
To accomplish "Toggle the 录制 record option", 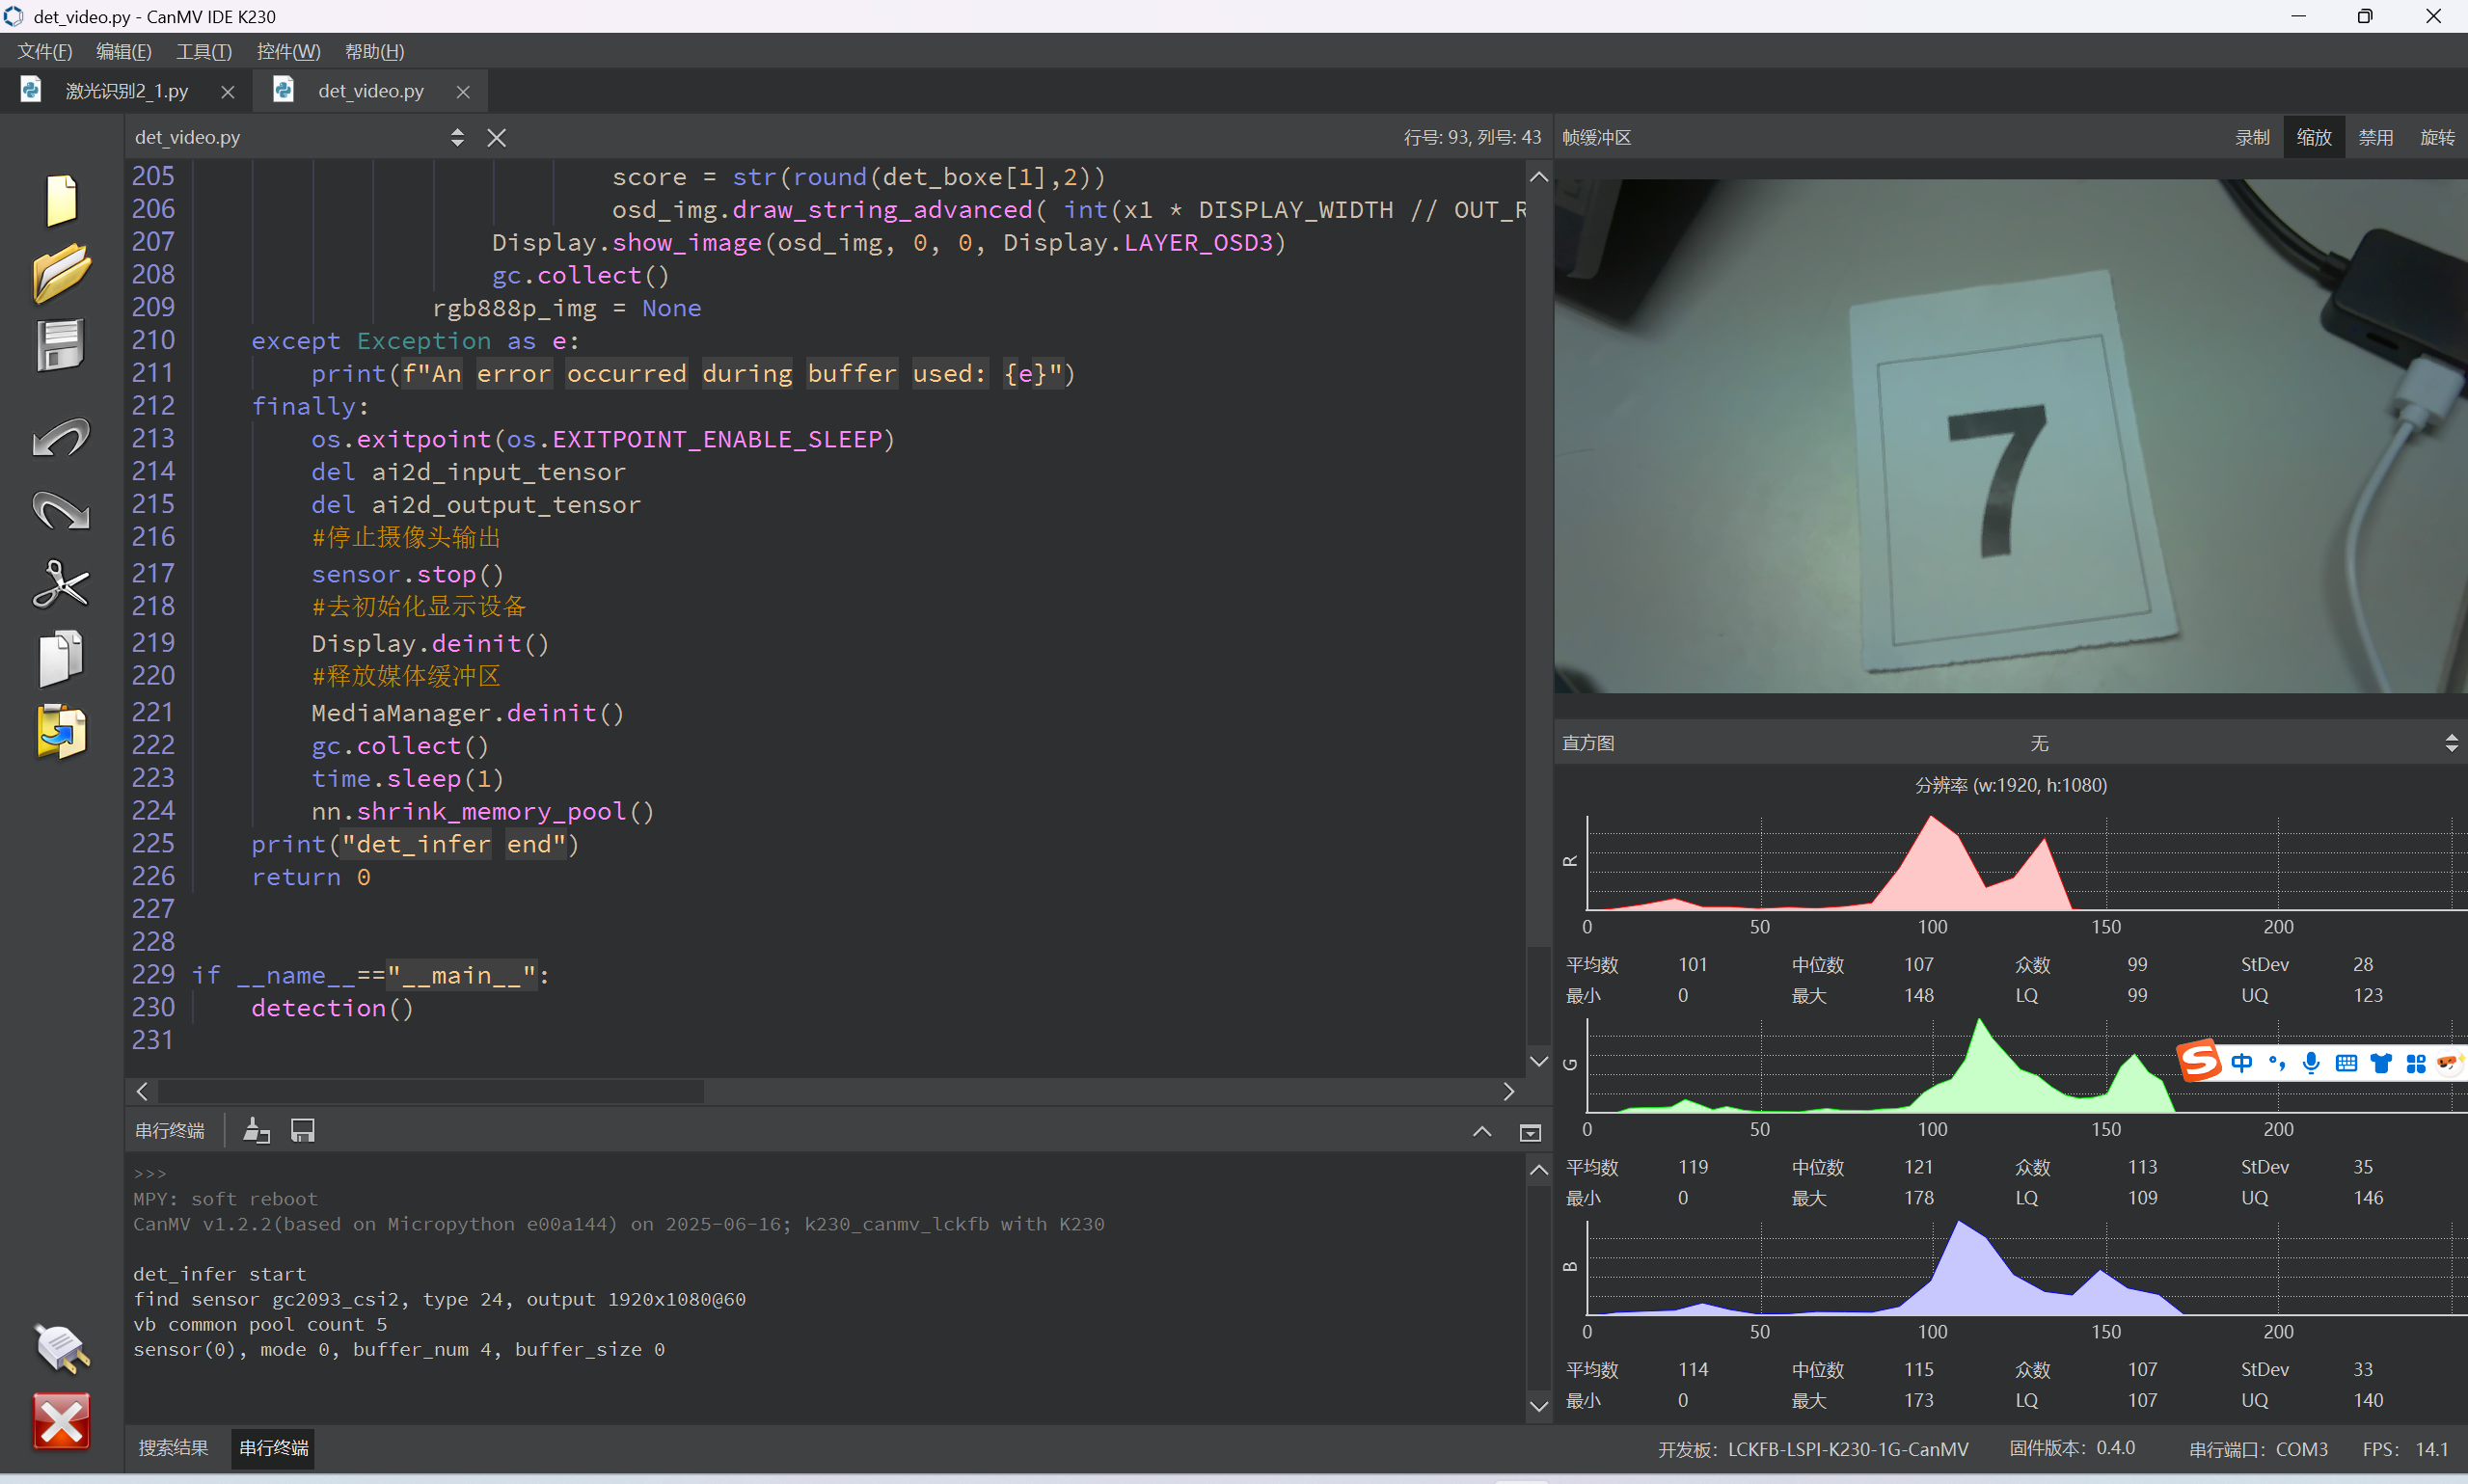I will 2252,138.
